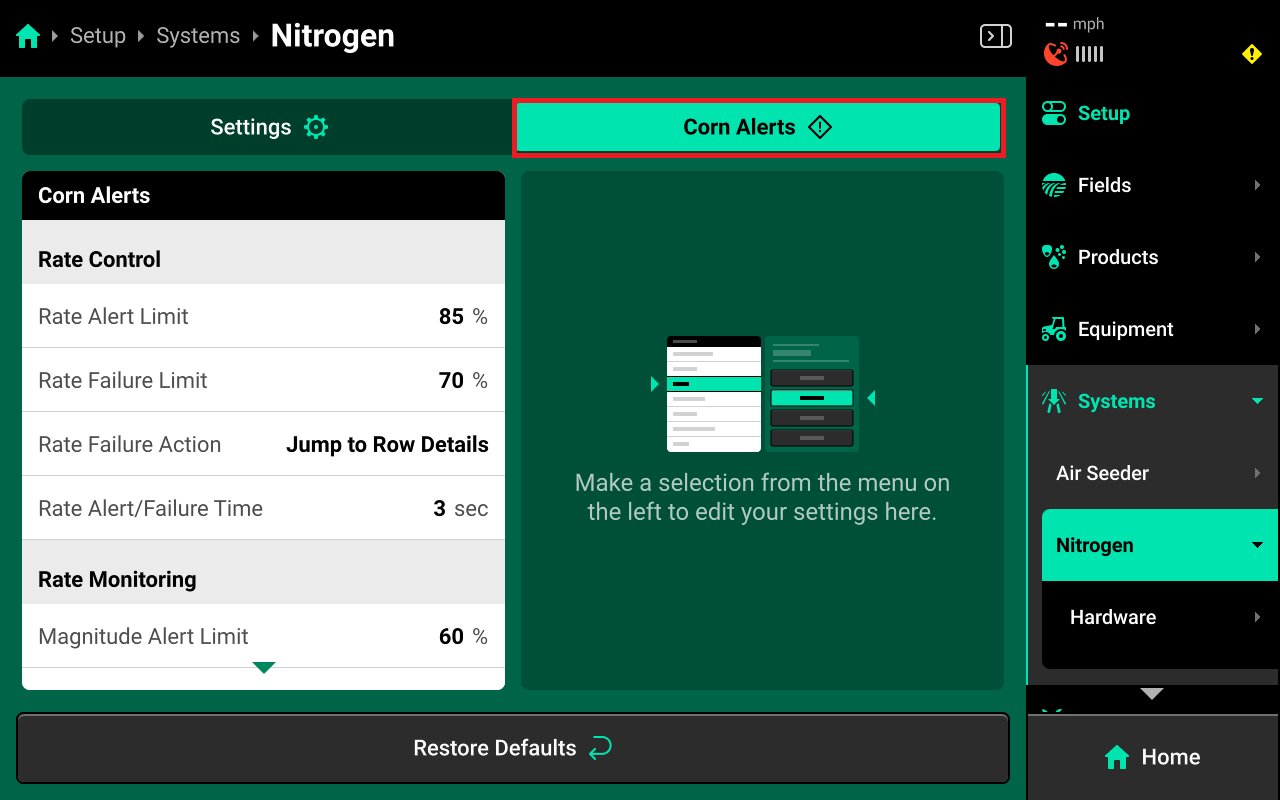Click the green home icon in breadcrumb
This screenshot has width=1280, height=800.
28,37
